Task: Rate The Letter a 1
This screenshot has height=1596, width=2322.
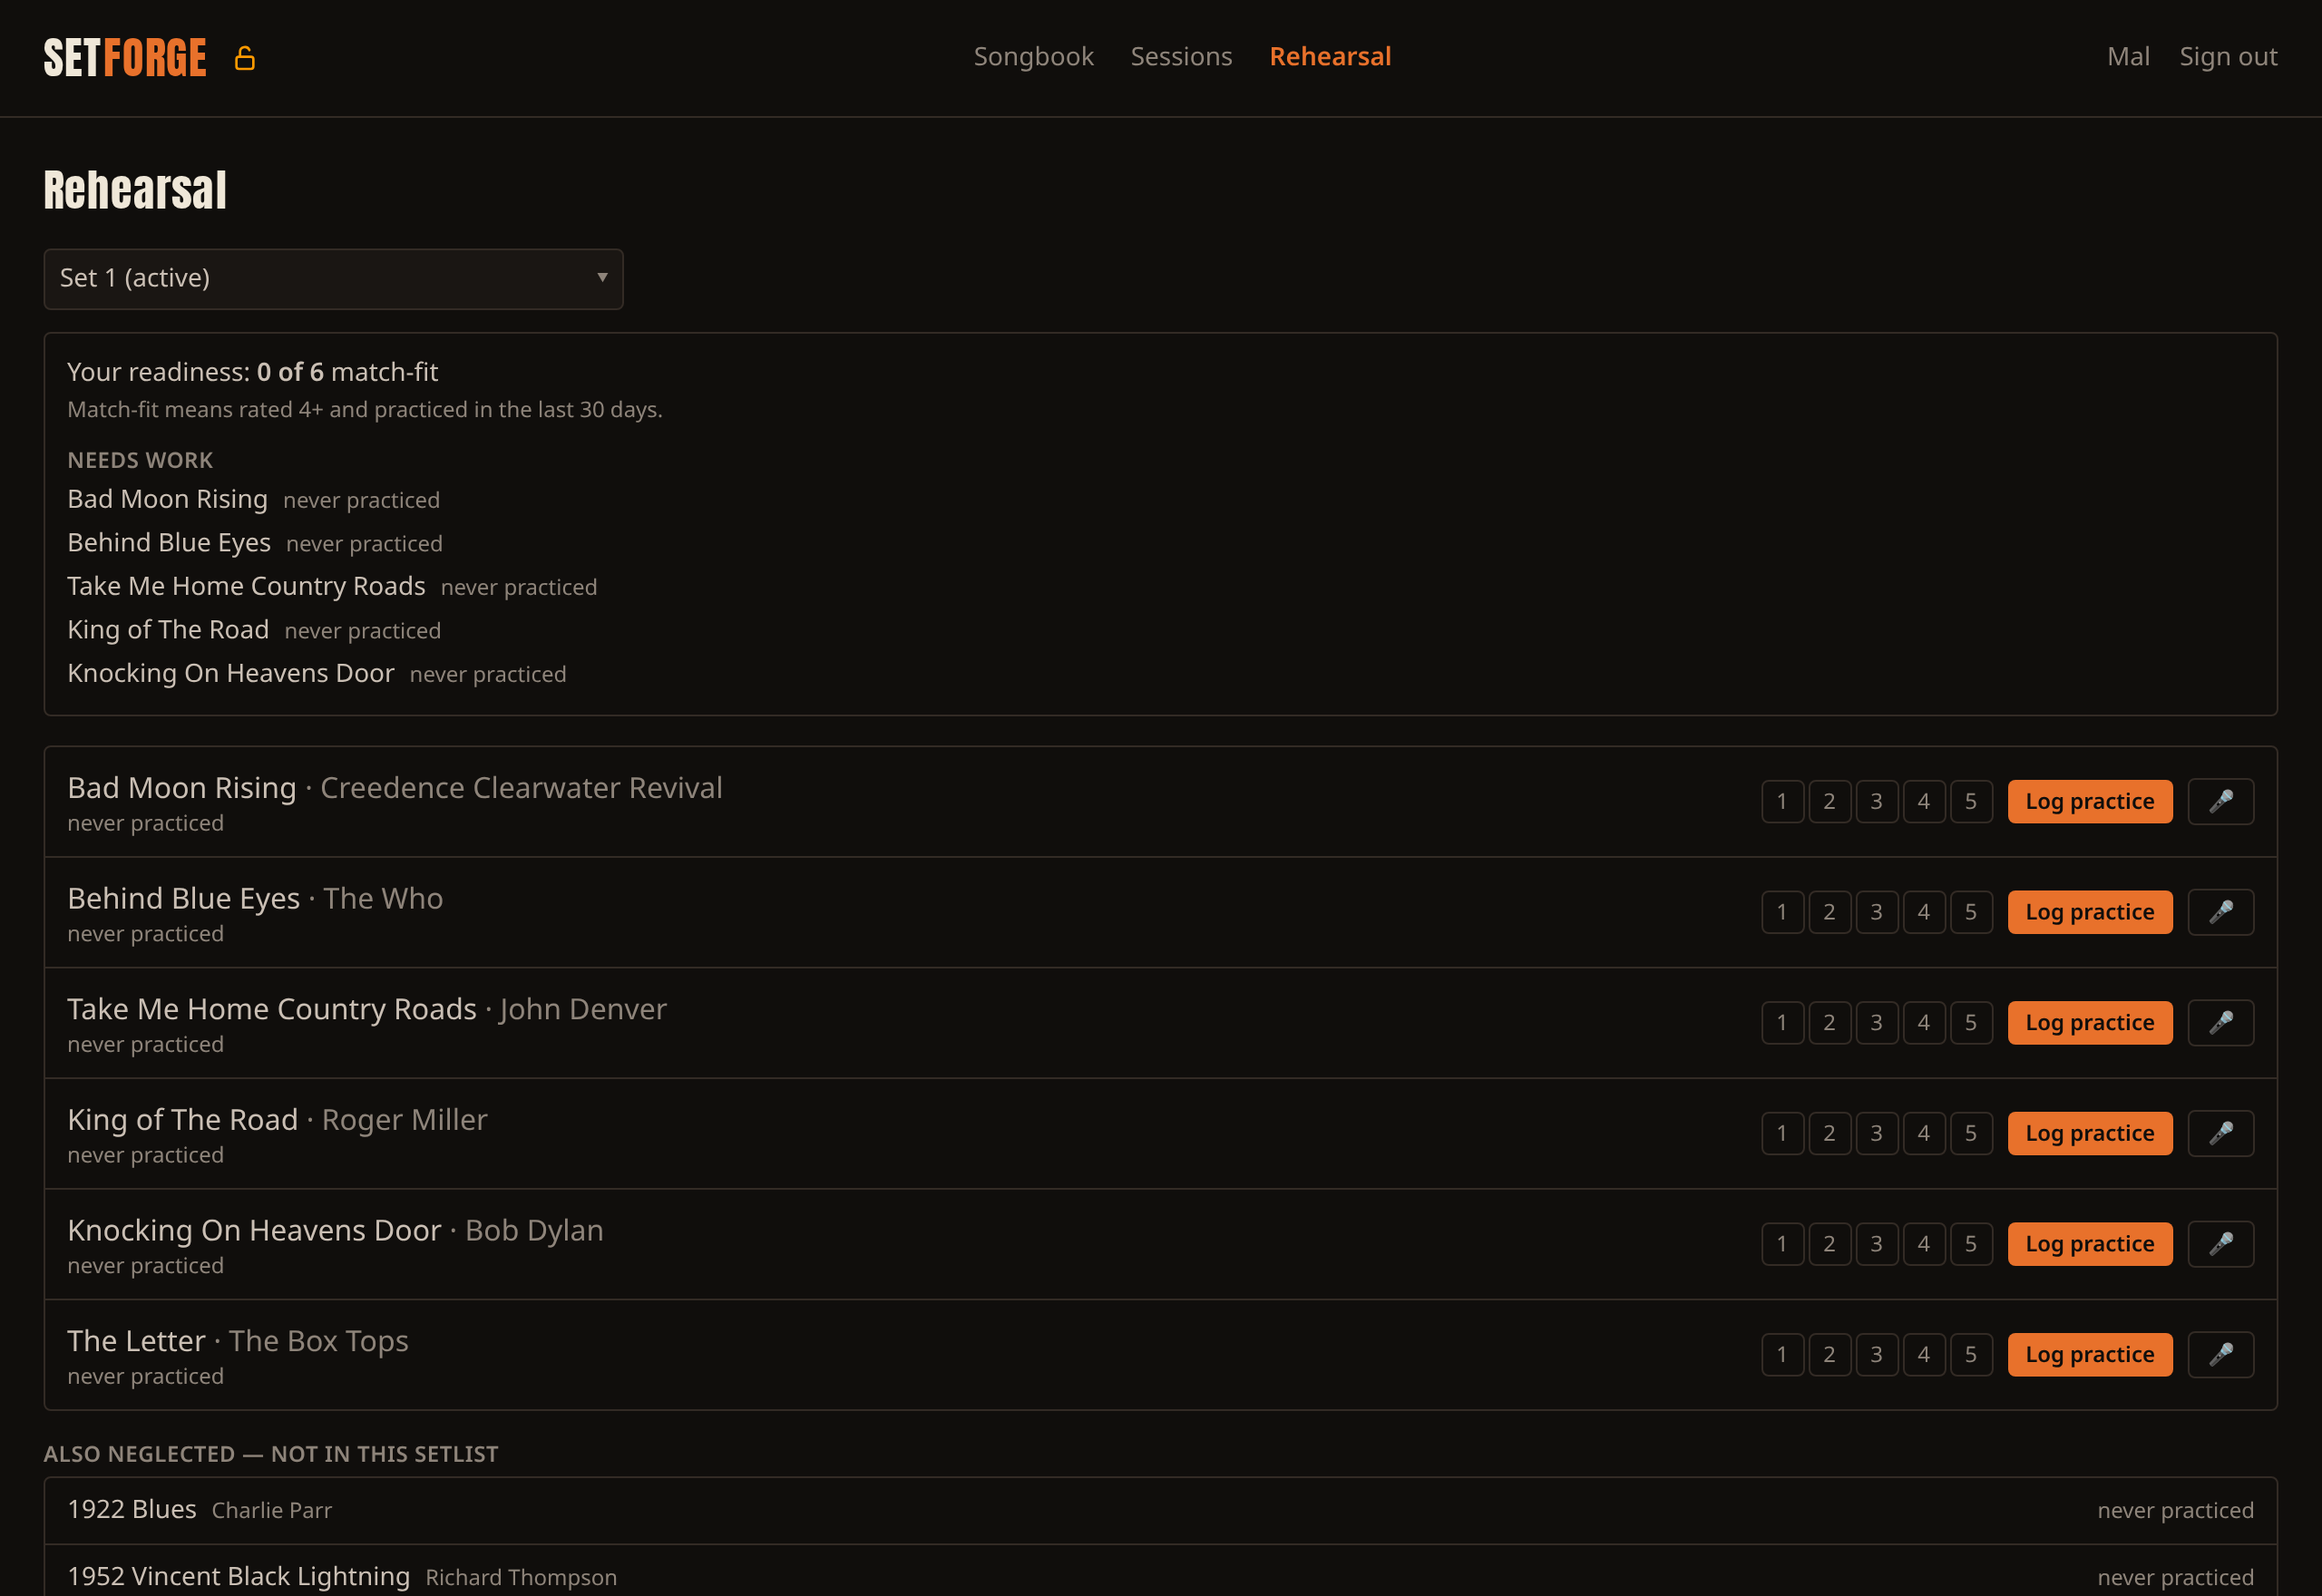Action: (x=1782, y=1355)
